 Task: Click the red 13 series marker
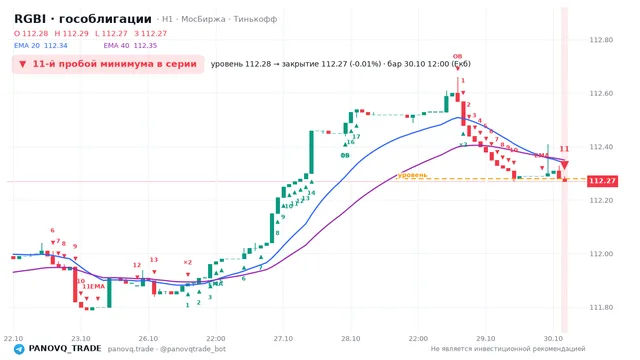153,260
